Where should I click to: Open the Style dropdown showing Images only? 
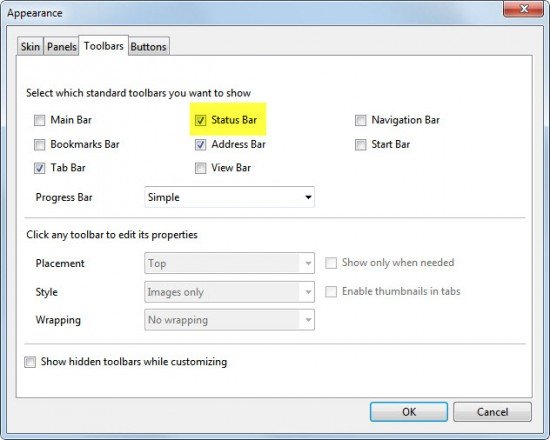click(x=229, y=292)
